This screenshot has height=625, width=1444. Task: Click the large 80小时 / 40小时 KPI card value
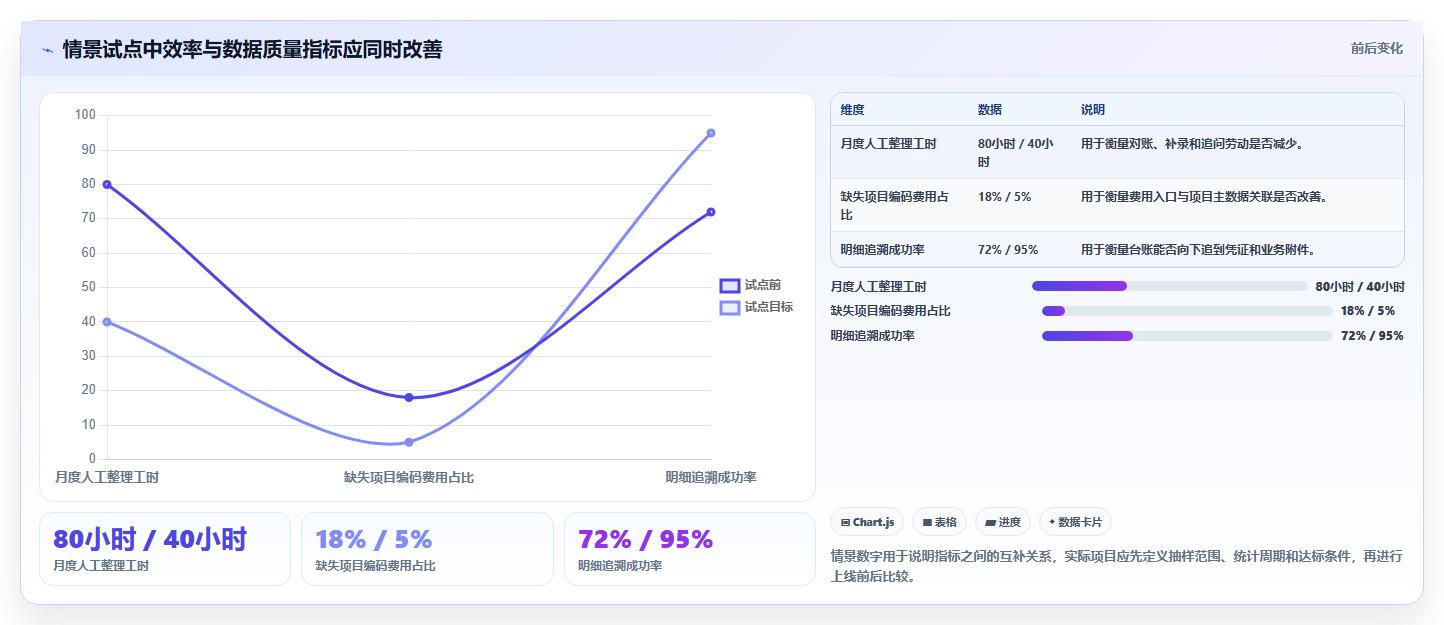[150, 539]
